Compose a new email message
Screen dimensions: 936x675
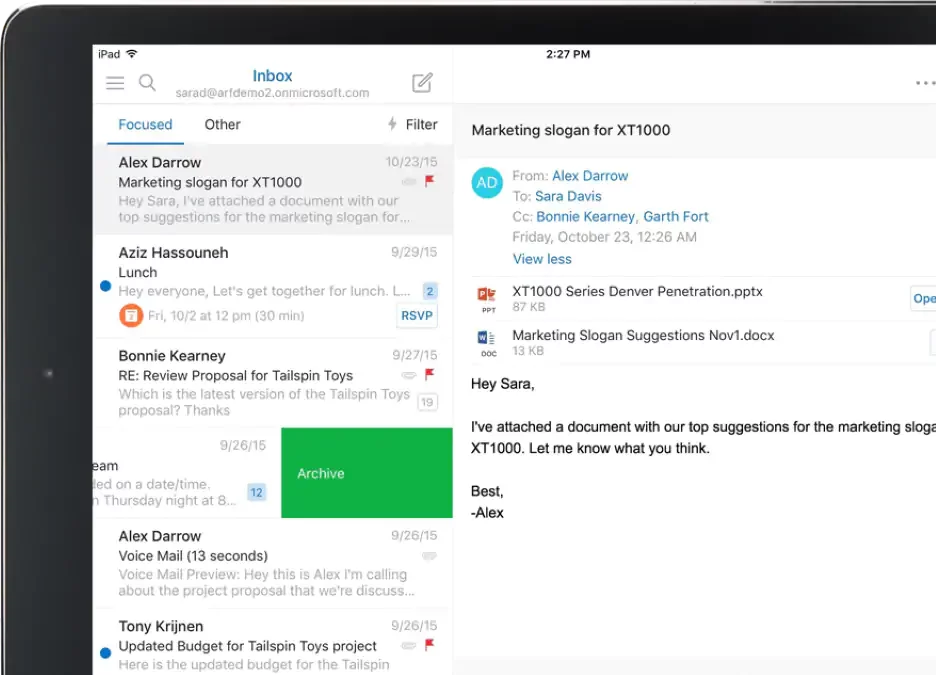pyautogui.click(x=422, y=83)
